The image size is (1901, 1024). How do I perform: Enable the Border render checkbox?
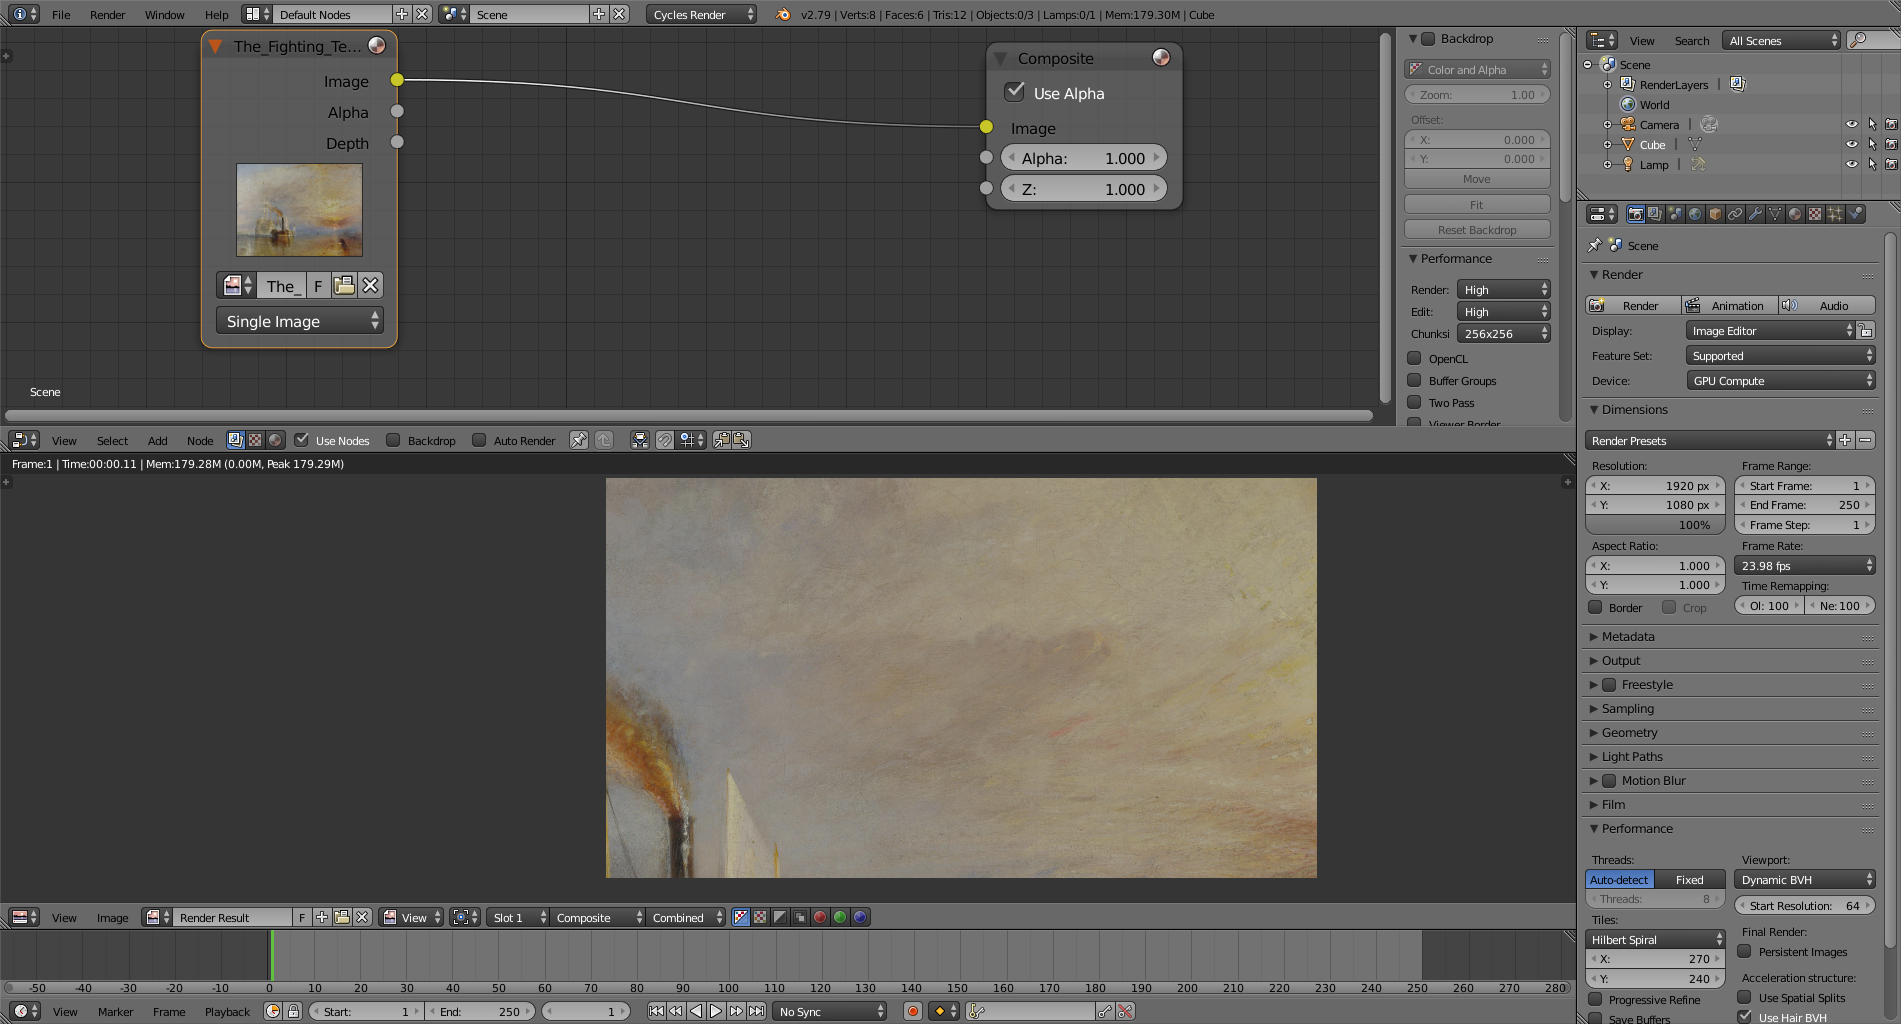coord(1595,607)
